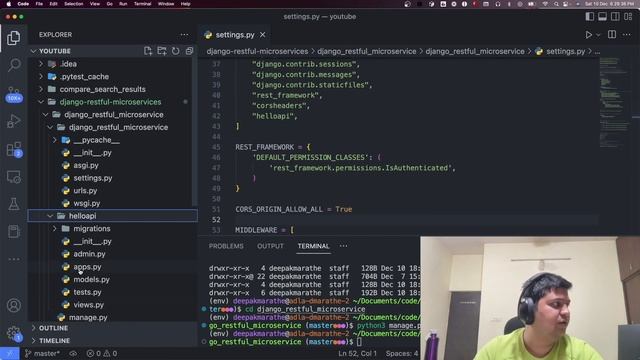Create a new folder in YOUTUBE explorer
Viewport: 640px width, 360px height.
pos(162,51)
